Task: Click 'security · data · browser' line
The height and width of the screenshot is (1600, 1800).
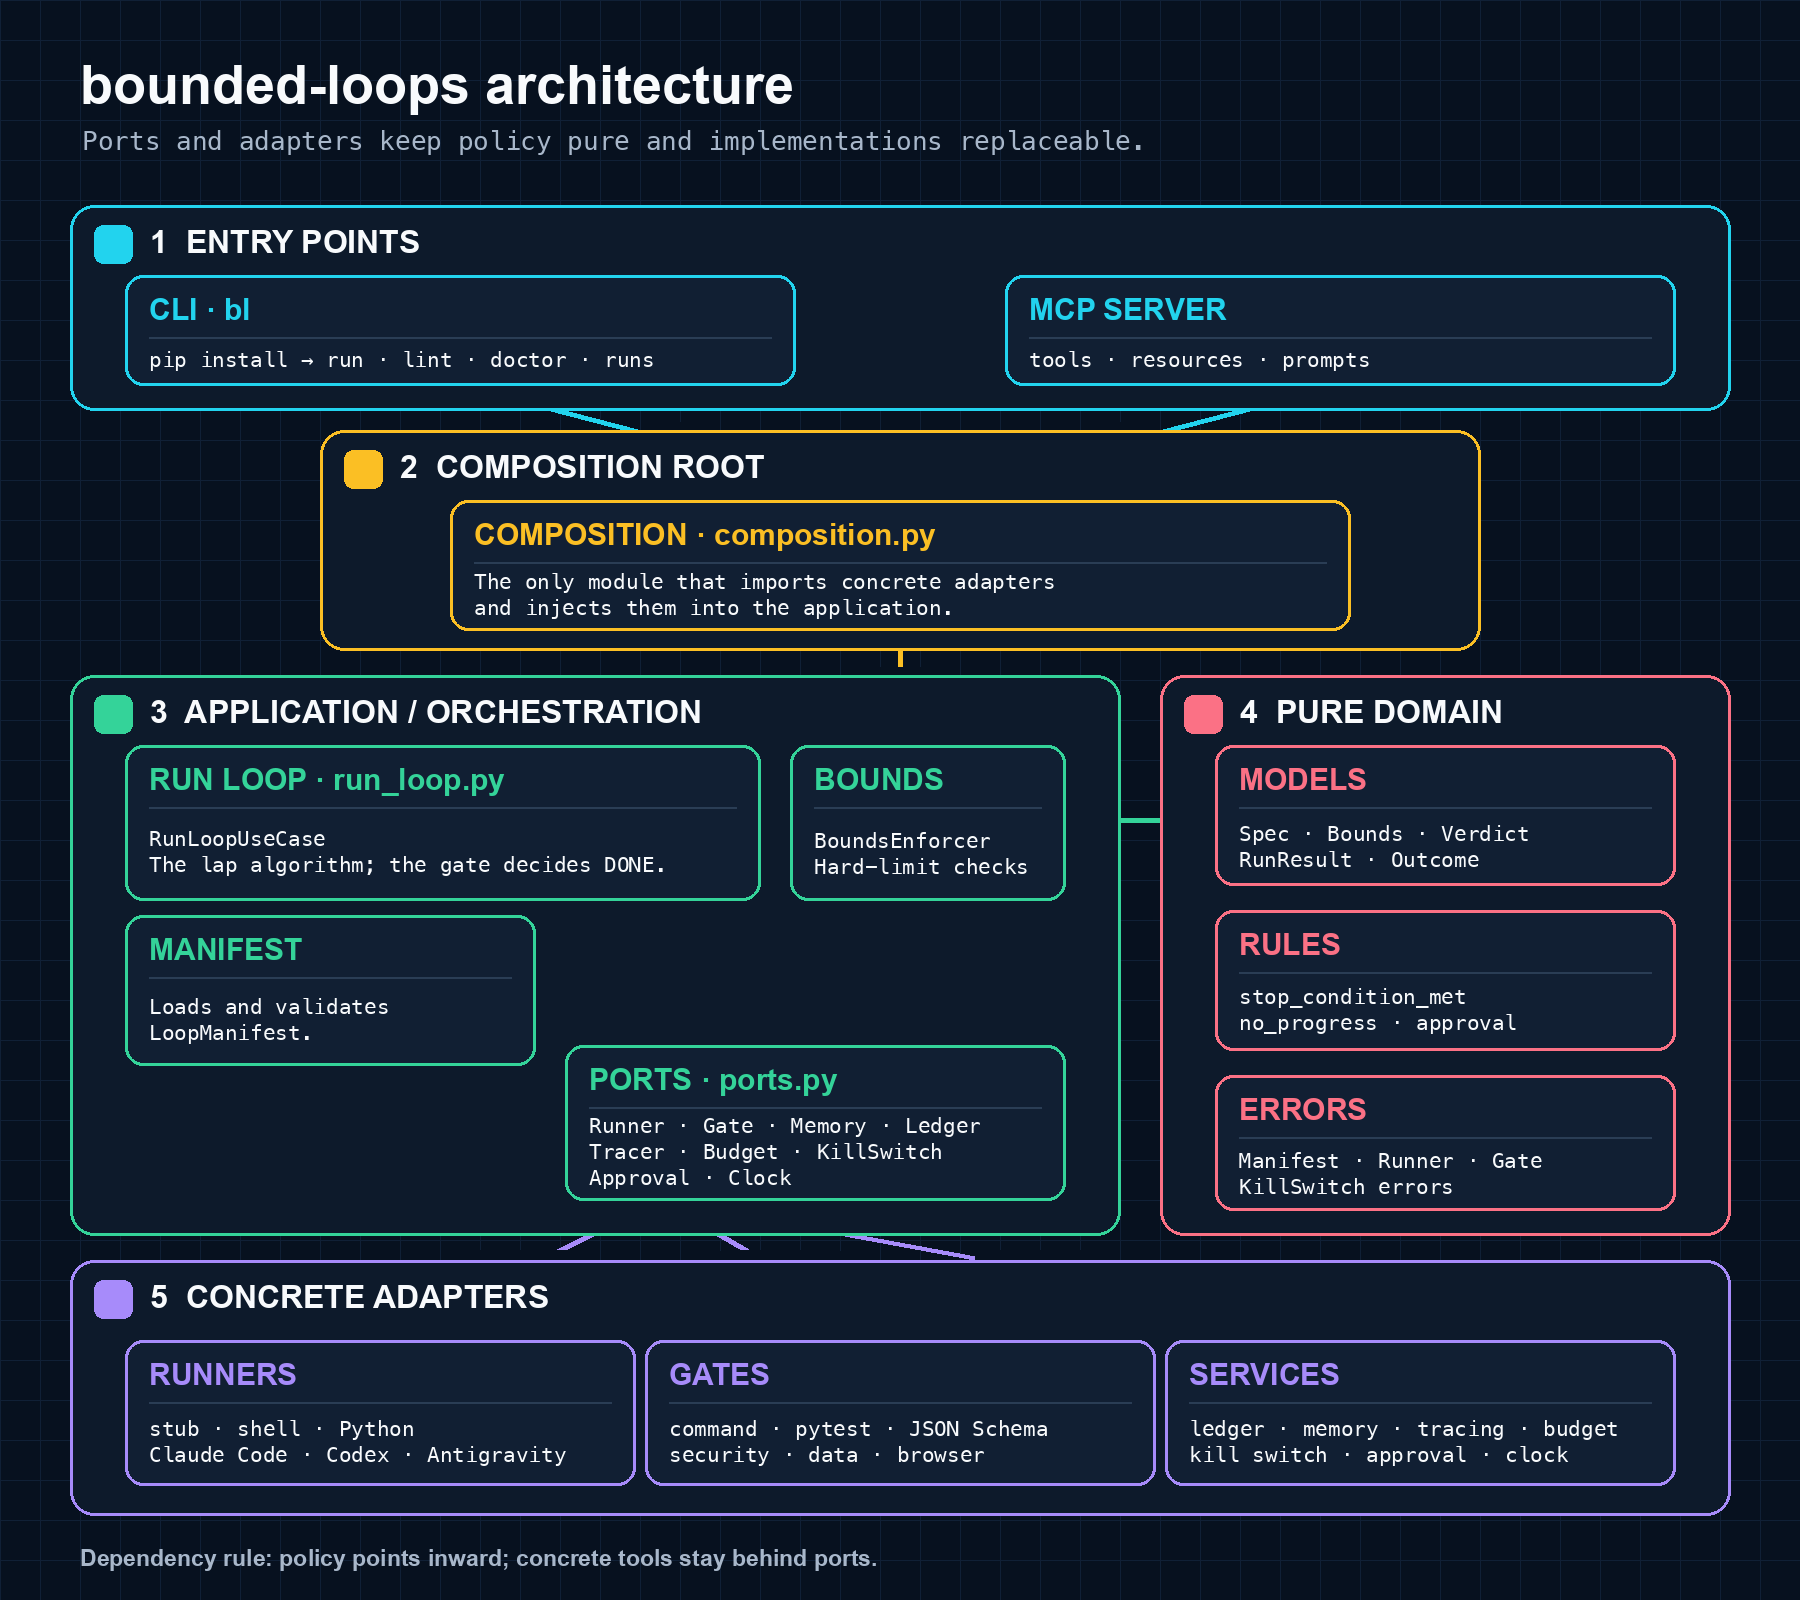Action: pos(827,1455)
